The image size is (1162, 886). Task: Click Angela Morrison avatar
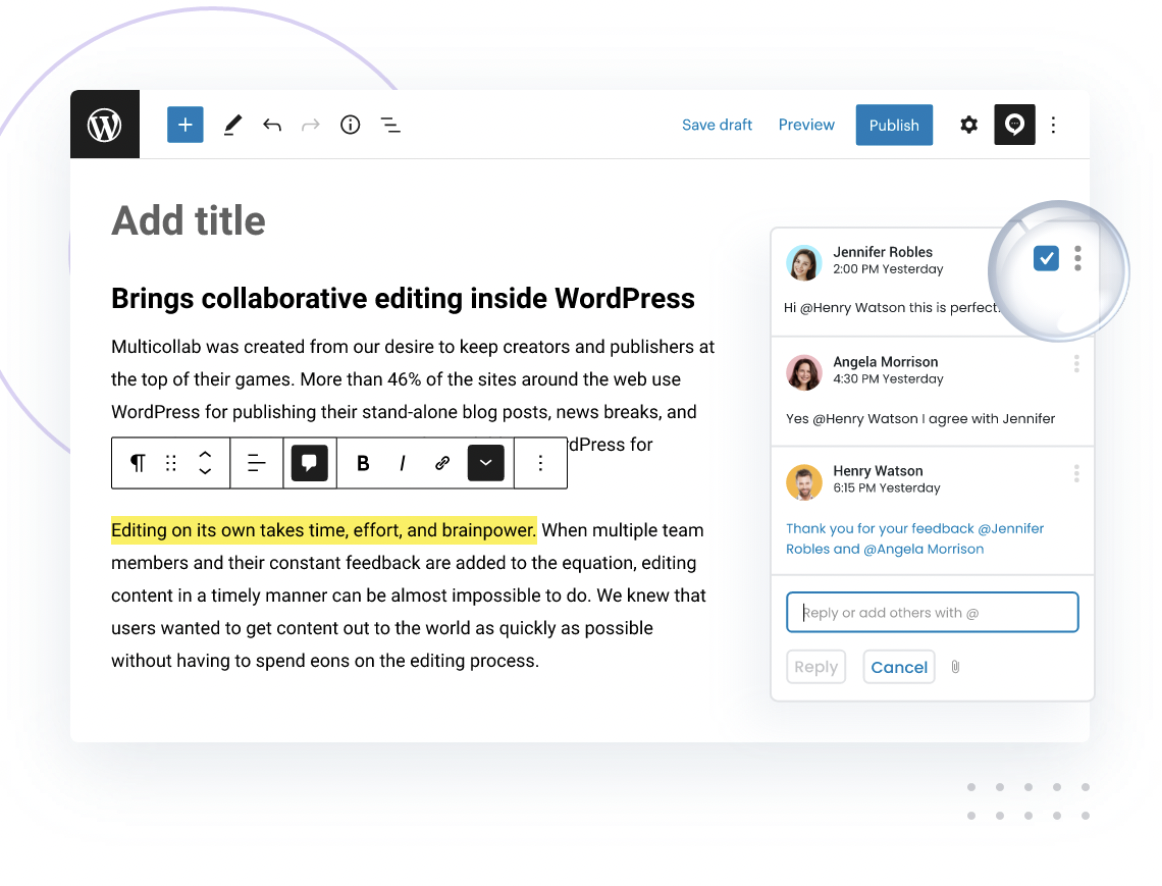804,373
